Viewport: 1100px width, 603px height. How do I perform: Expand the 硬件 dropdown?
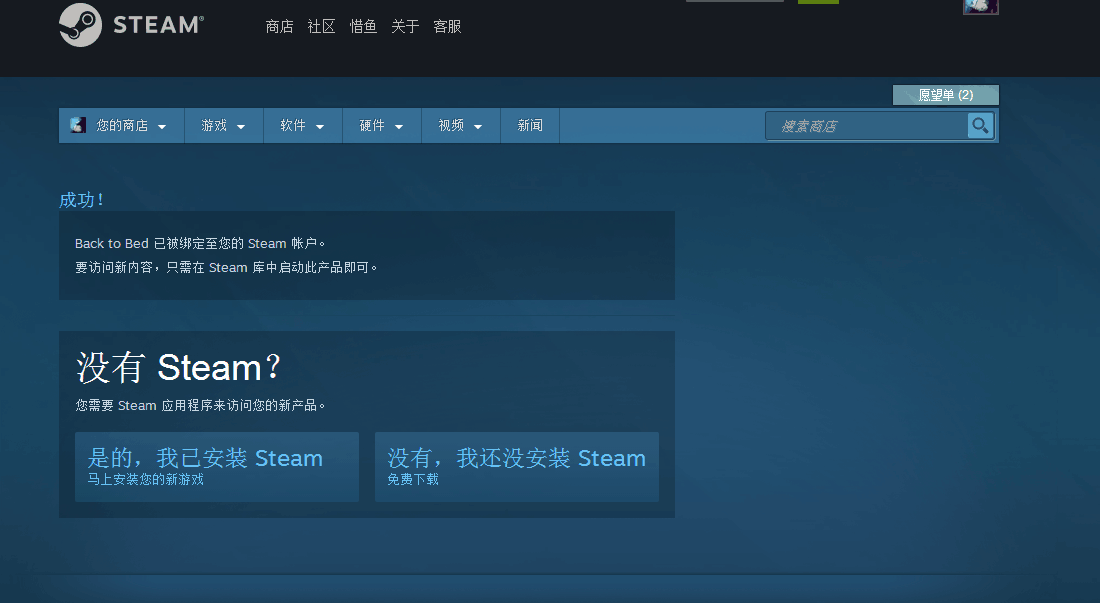(382, 126)
